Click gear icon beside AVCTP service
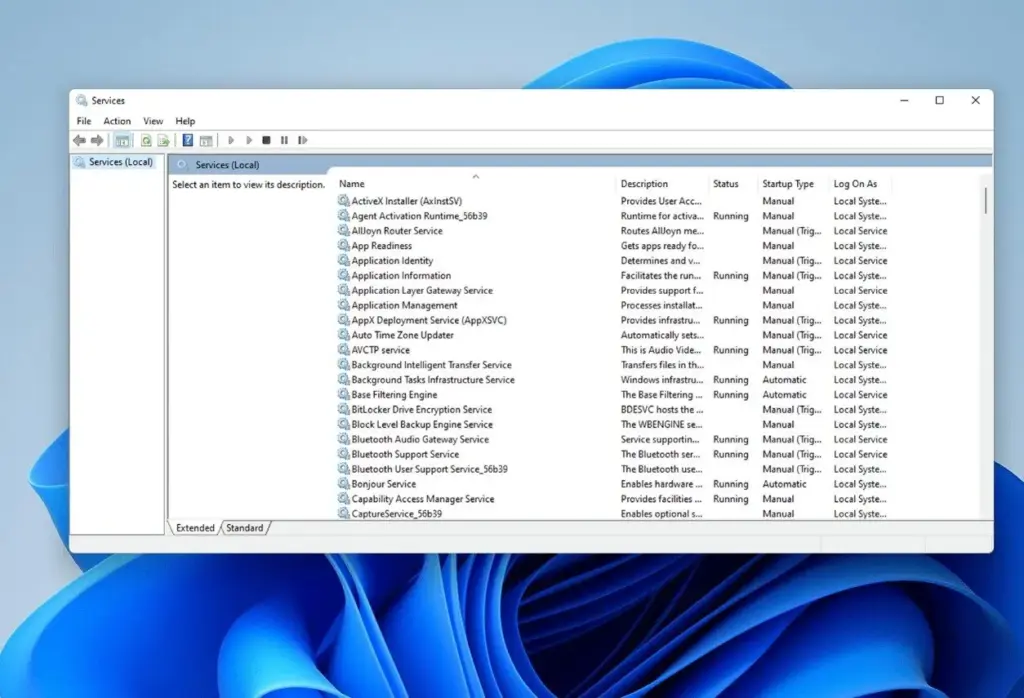The image size is (1024, 698). pyautogui.click(x=344, y=349)
